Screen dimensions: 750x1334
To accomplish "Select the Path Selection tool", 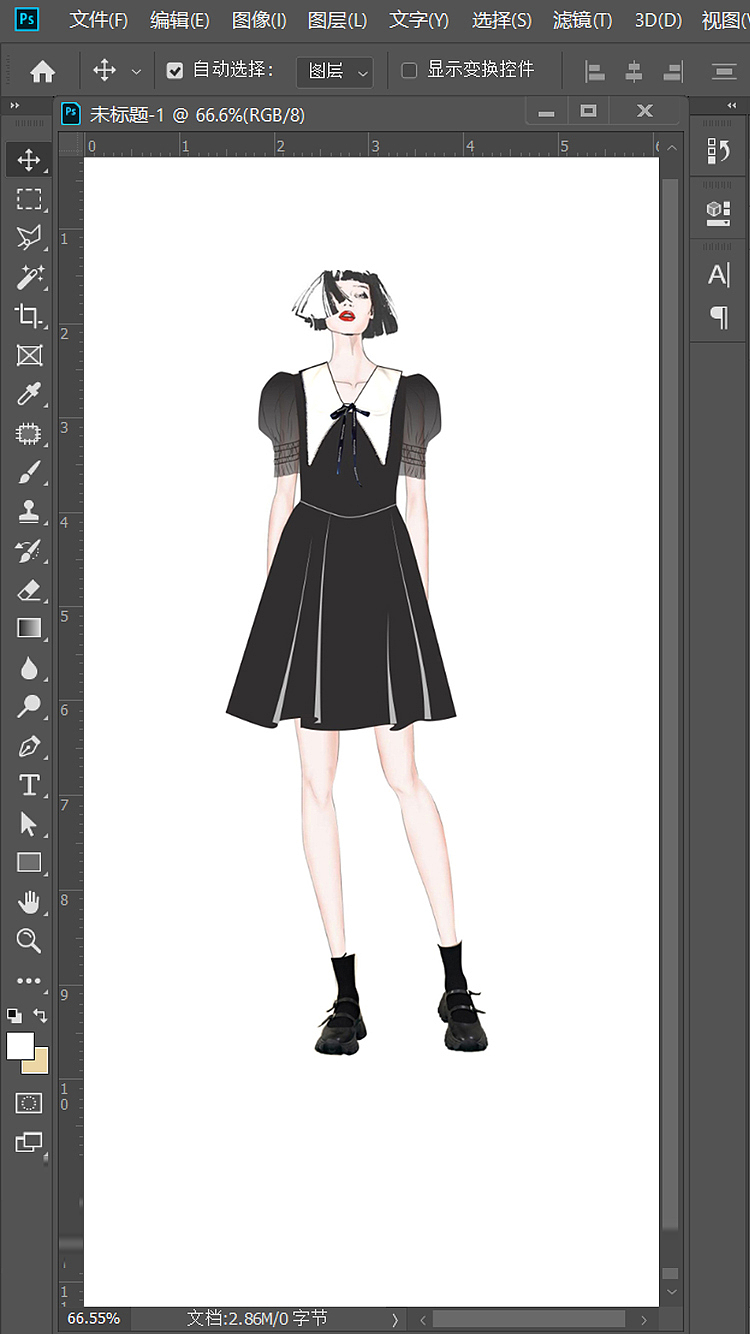I will (x=29, y=824).
